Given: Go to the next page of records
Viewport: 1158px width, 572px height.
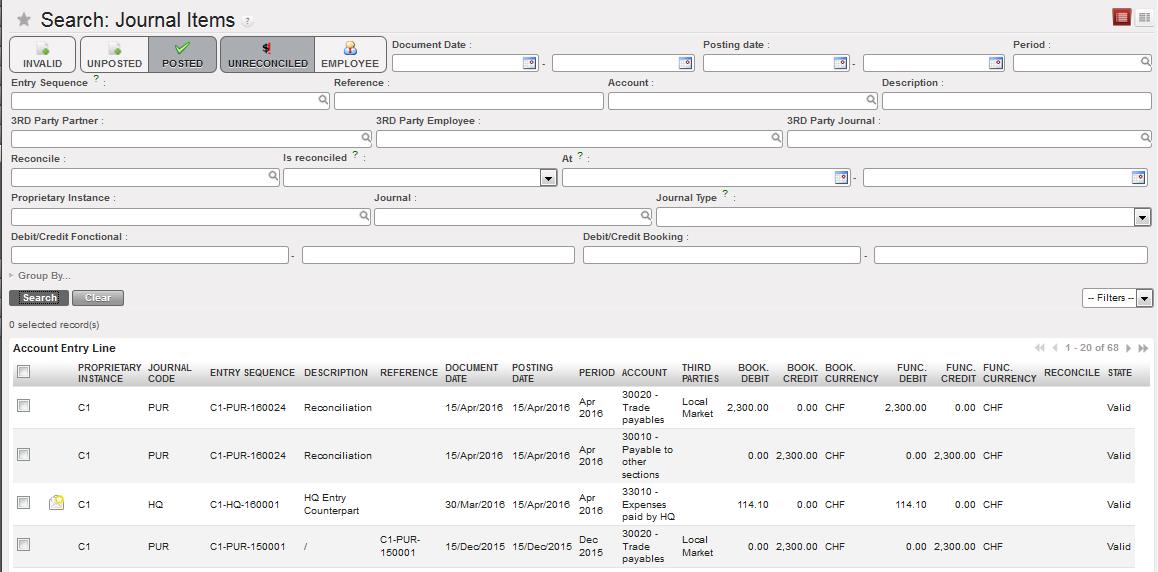Looking at the screenshot, I should click(1129, 348).
